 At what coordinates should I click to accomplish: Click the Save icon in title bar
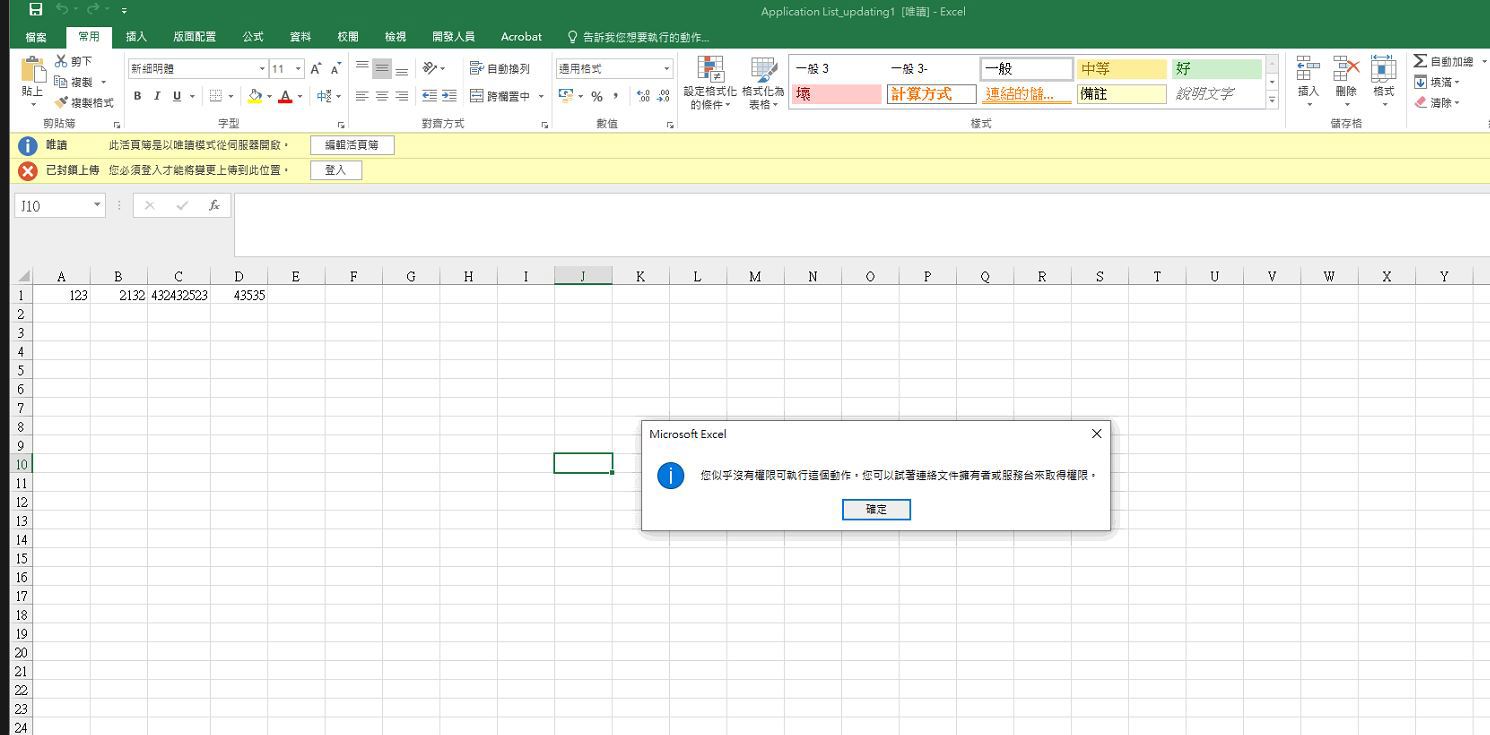tap(36, 10)
